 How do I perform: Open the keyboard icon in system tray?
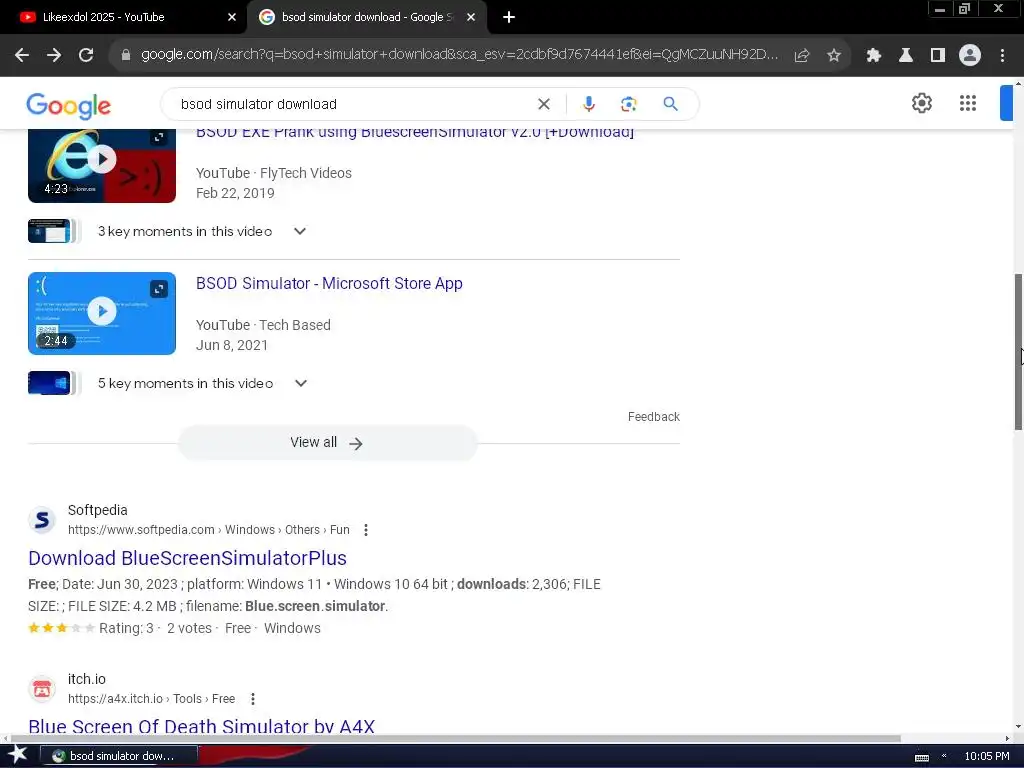(x=921, y=757)
